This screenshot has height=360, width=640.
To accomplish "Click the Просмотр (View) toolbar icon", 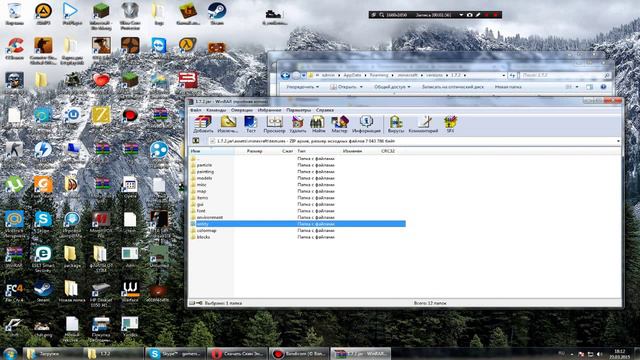I will (x=274, y=124).
